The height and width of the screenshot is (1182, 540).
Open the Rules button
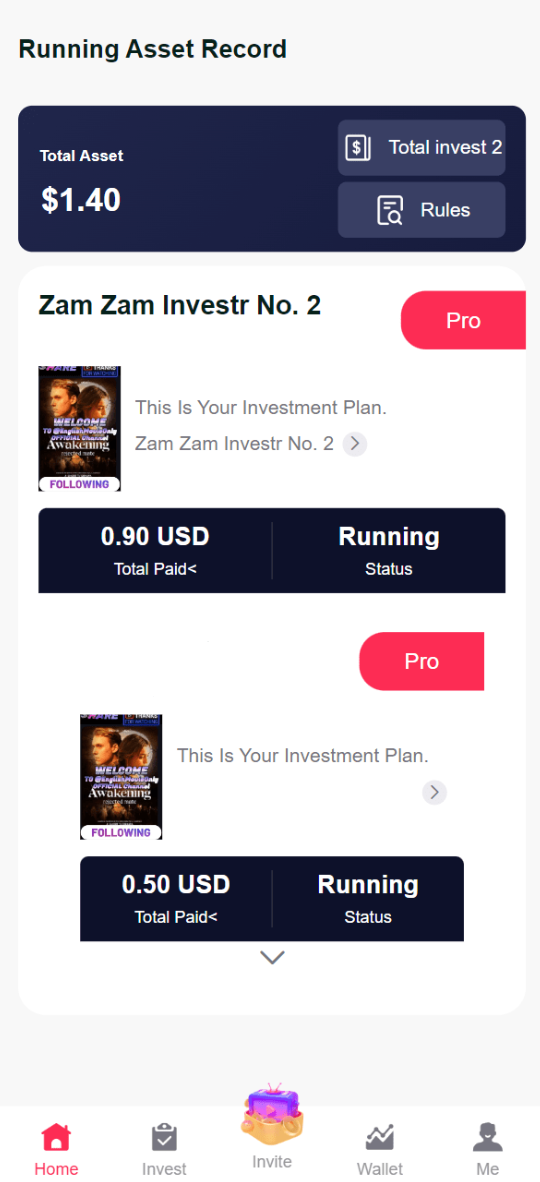(422, 210)
